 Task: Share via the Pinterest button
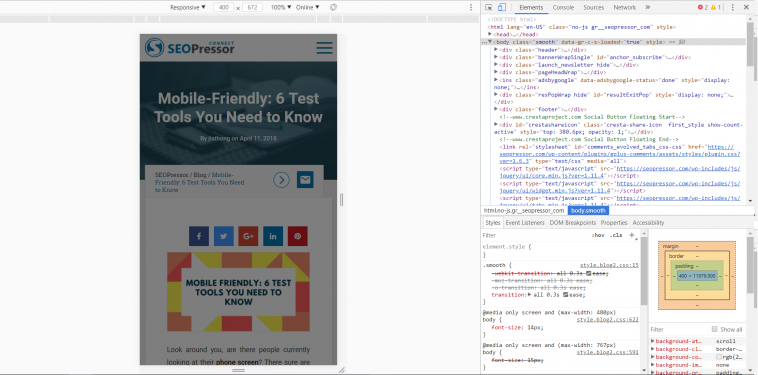pos(298,236)
